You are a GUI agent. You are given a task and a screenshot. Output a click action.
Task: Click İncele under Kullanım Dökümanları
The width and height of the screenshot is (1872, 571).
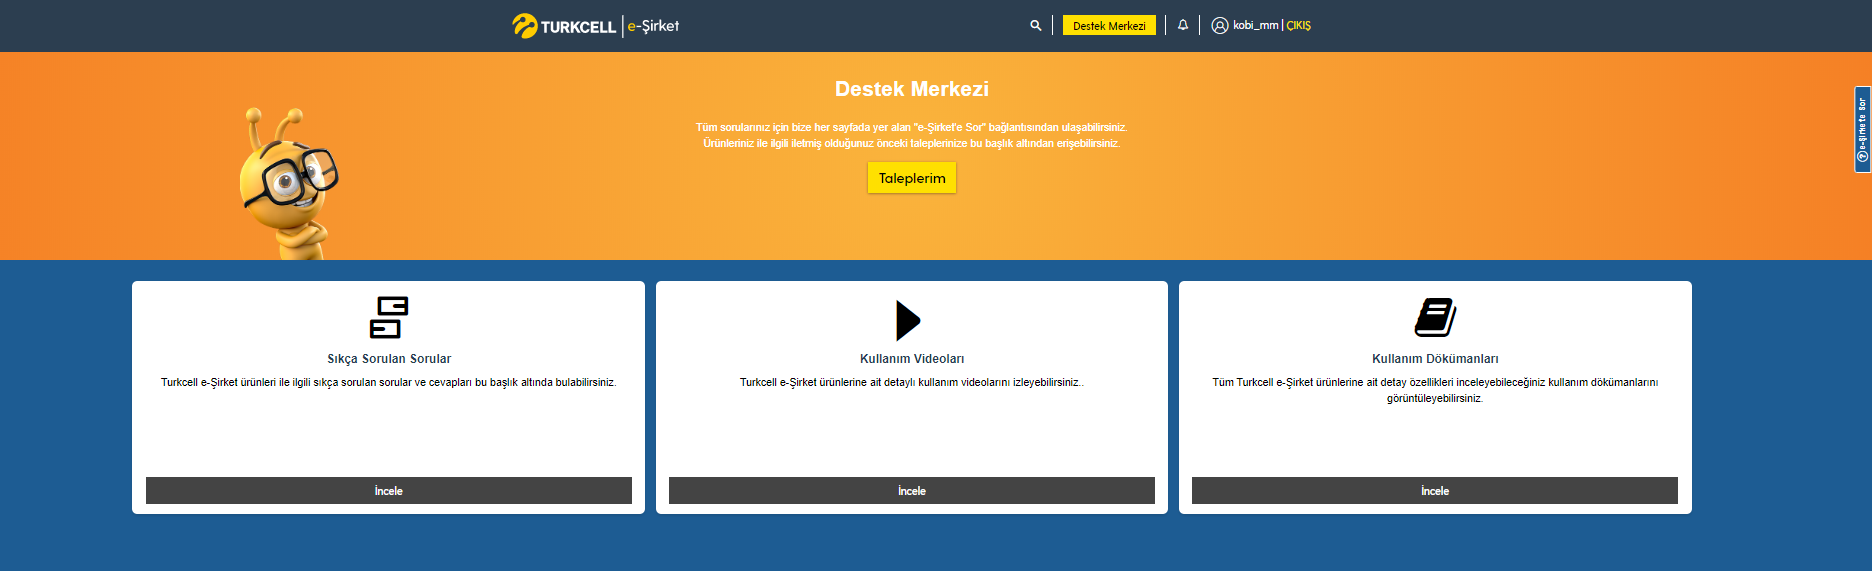click(x=1435, y=491)
